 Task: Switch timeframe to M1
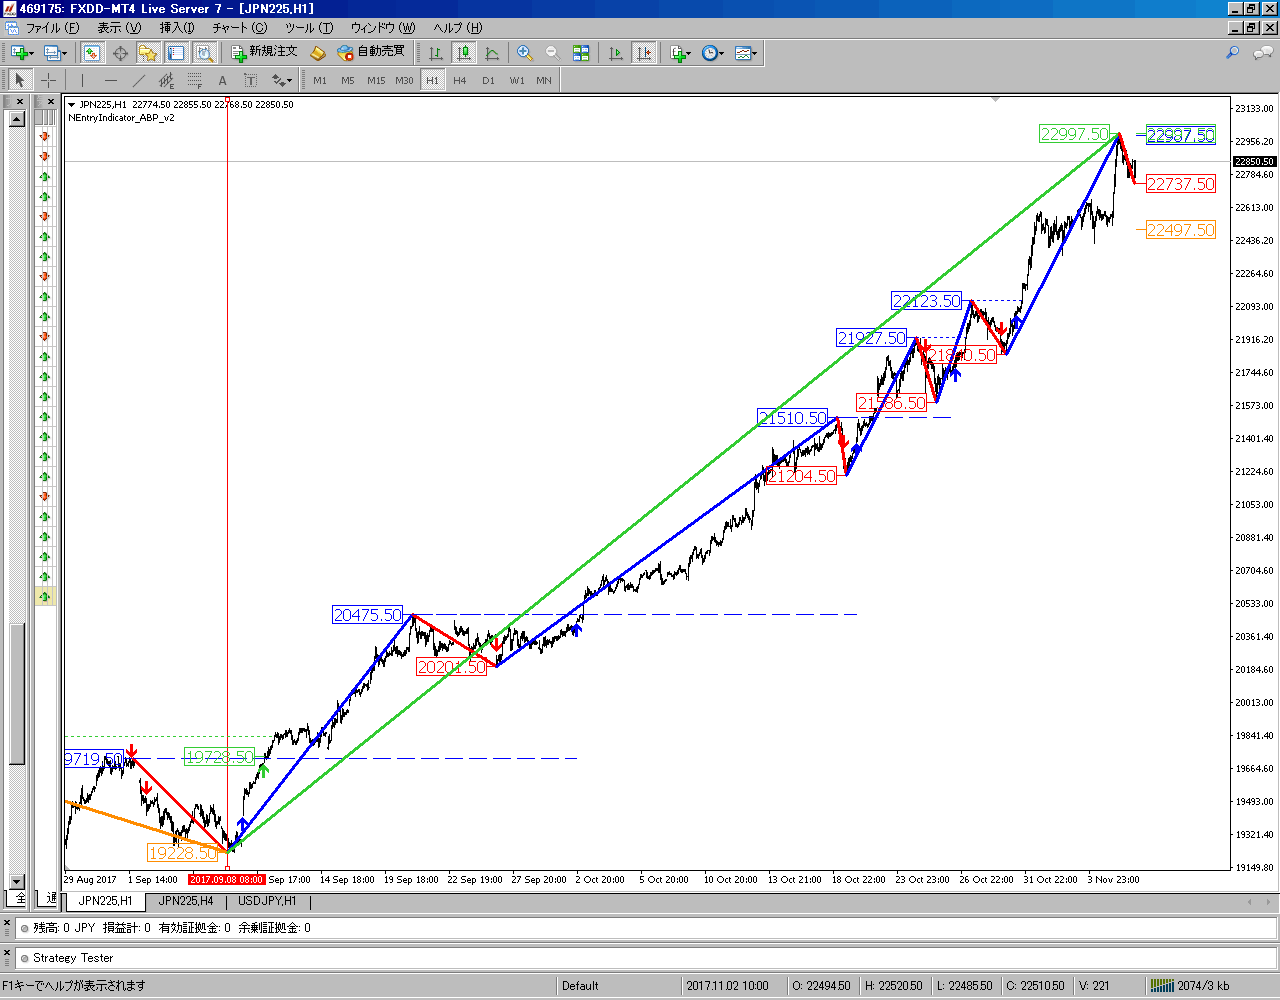tap(320, 80)
